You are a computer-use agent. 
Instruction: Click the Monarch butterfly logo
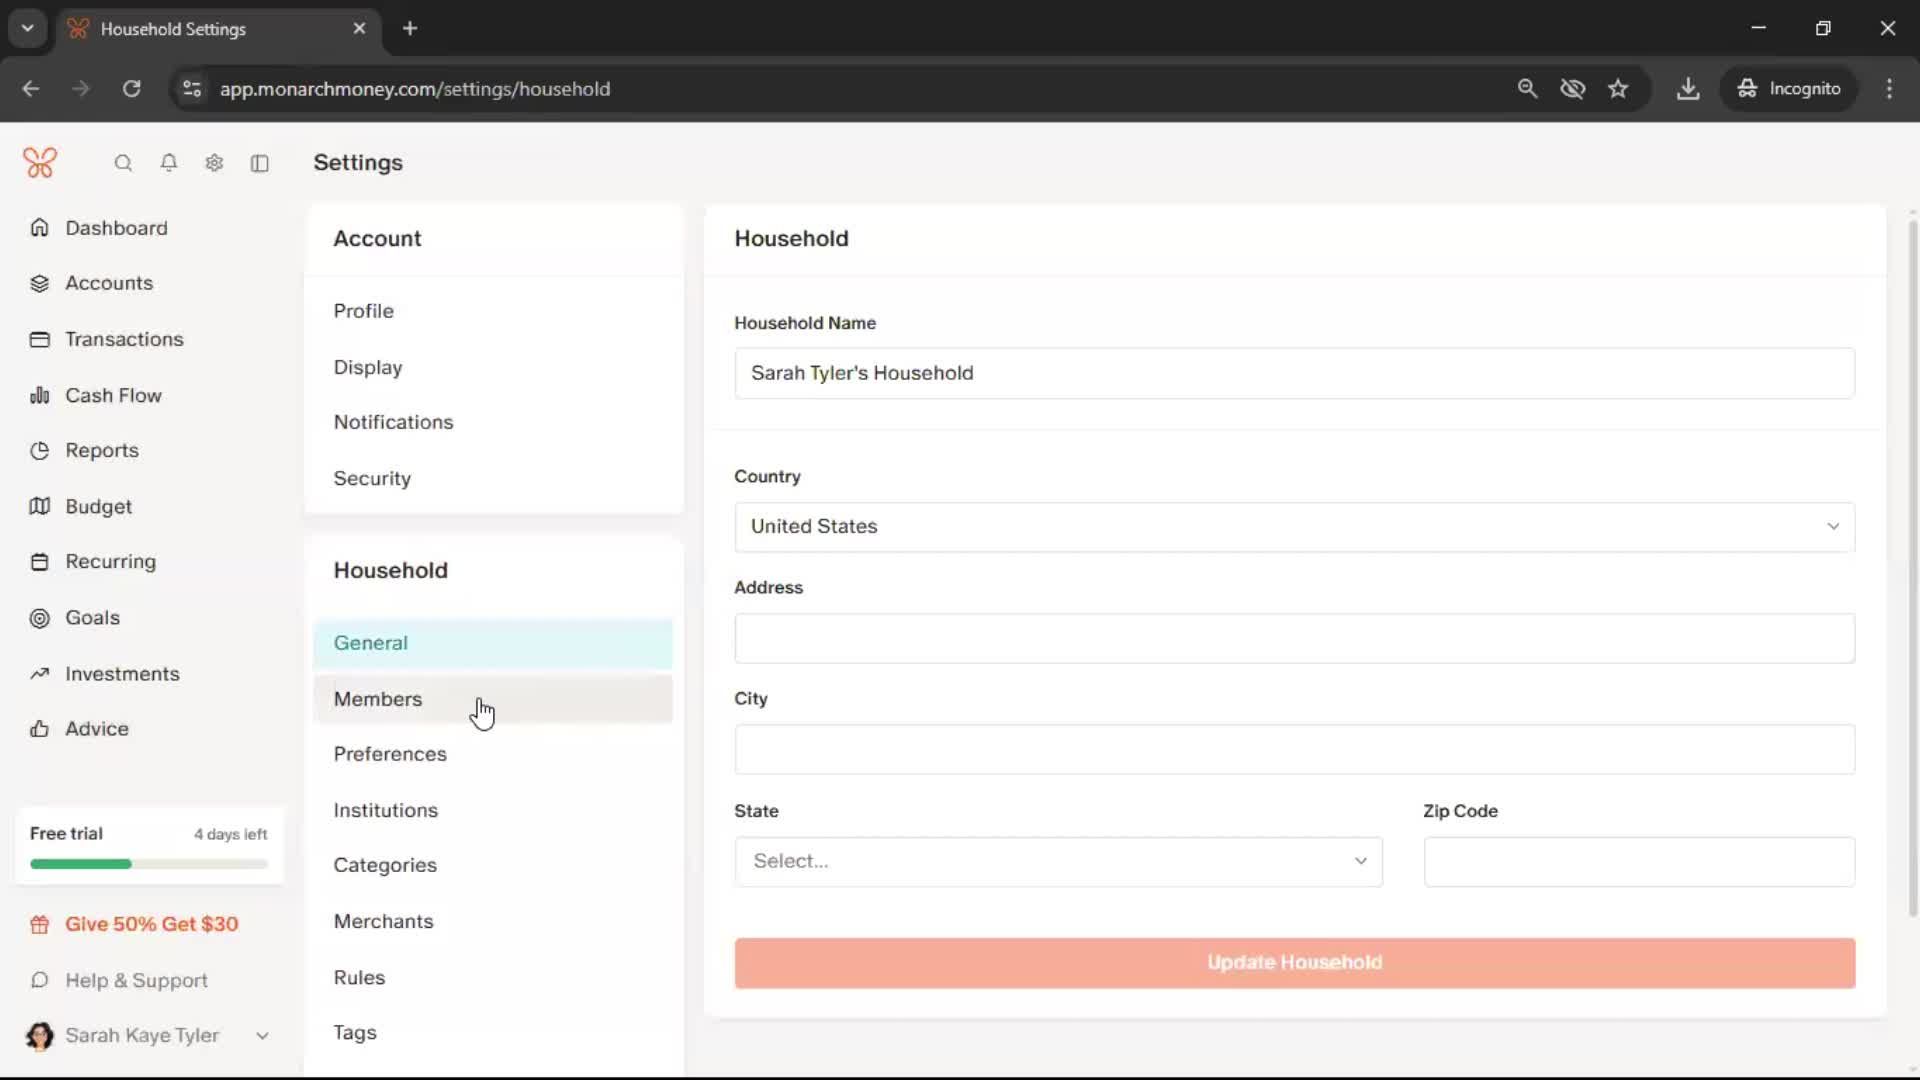pyautogui.click(x=40, y=163)
